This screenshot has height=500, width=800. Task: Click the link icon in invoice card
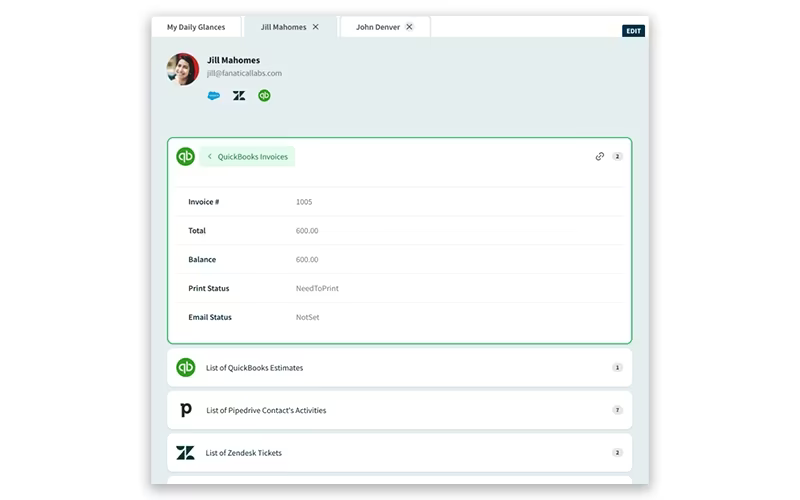pos(600,156)
